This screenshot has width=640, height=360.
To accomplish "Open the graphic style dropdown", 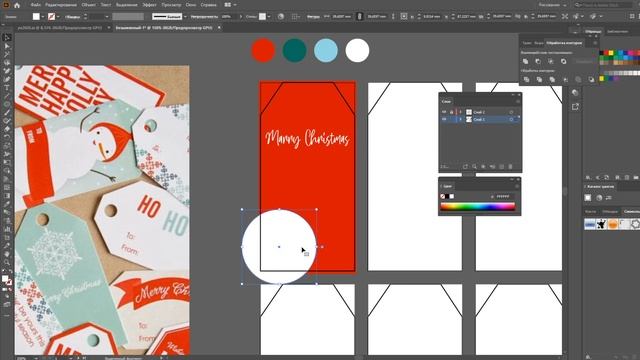I will 269,17.
